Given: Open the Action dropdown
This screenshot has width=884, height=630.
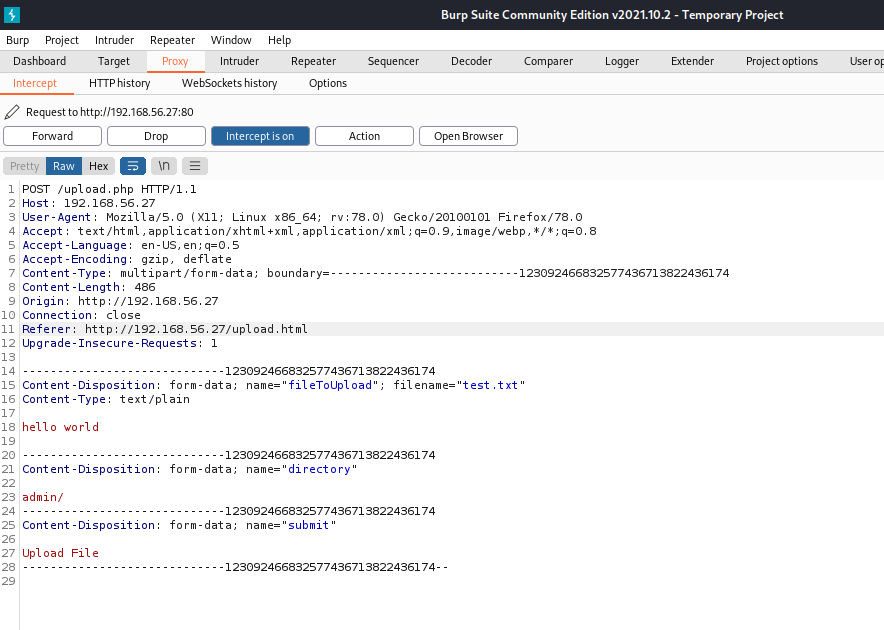Looking at the screenshot, I should pos(364,136).
